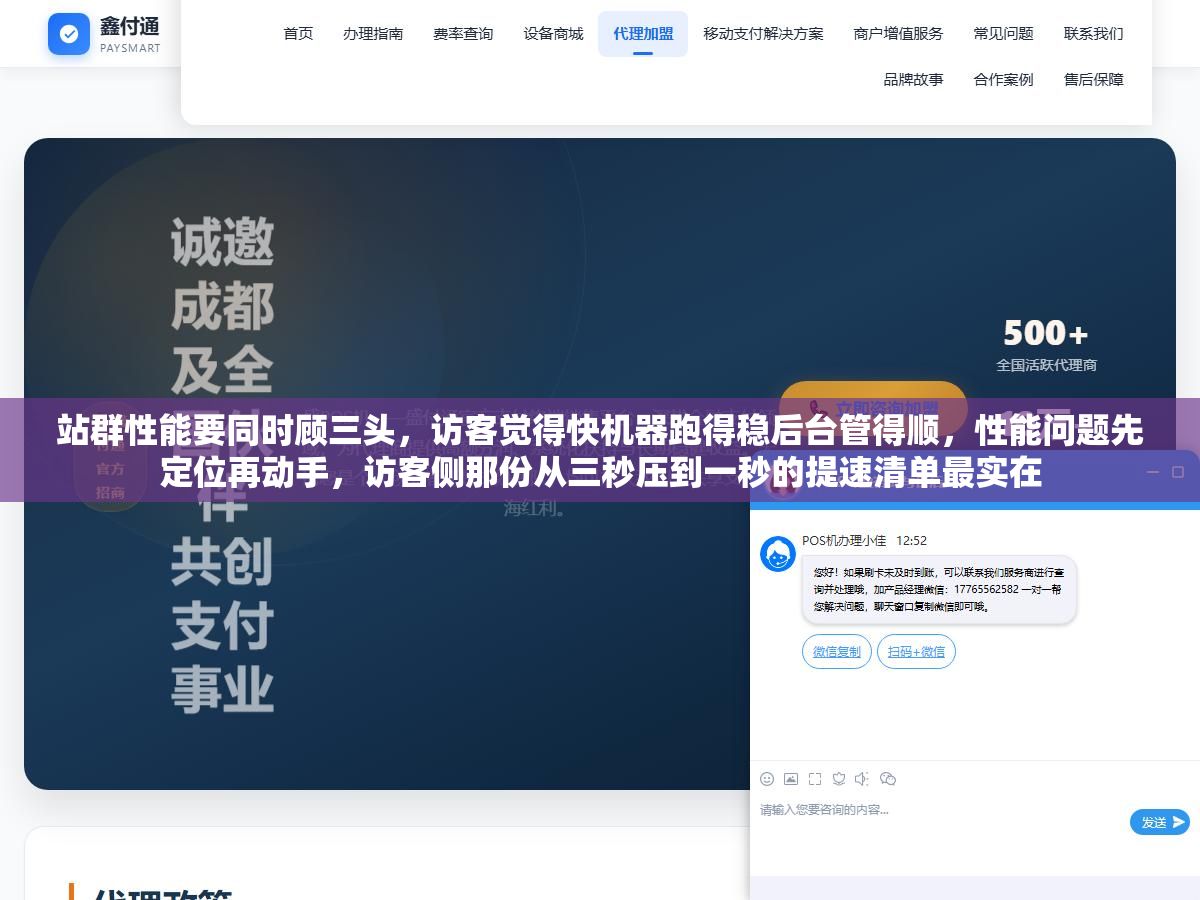Maximize the chat widget window
Screen dimensions: 1200x900
(1177, 472)
